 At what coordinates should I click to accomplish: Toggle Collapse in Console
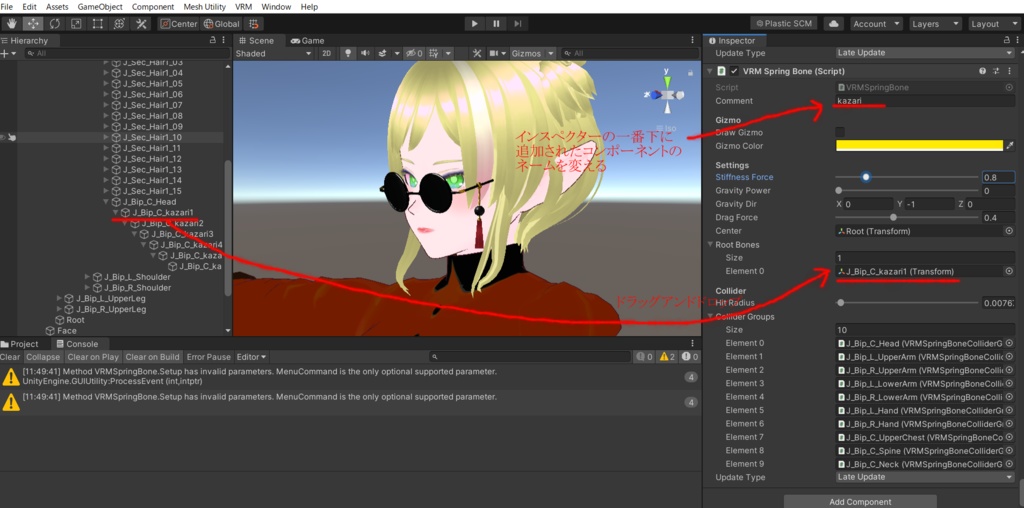42,357
